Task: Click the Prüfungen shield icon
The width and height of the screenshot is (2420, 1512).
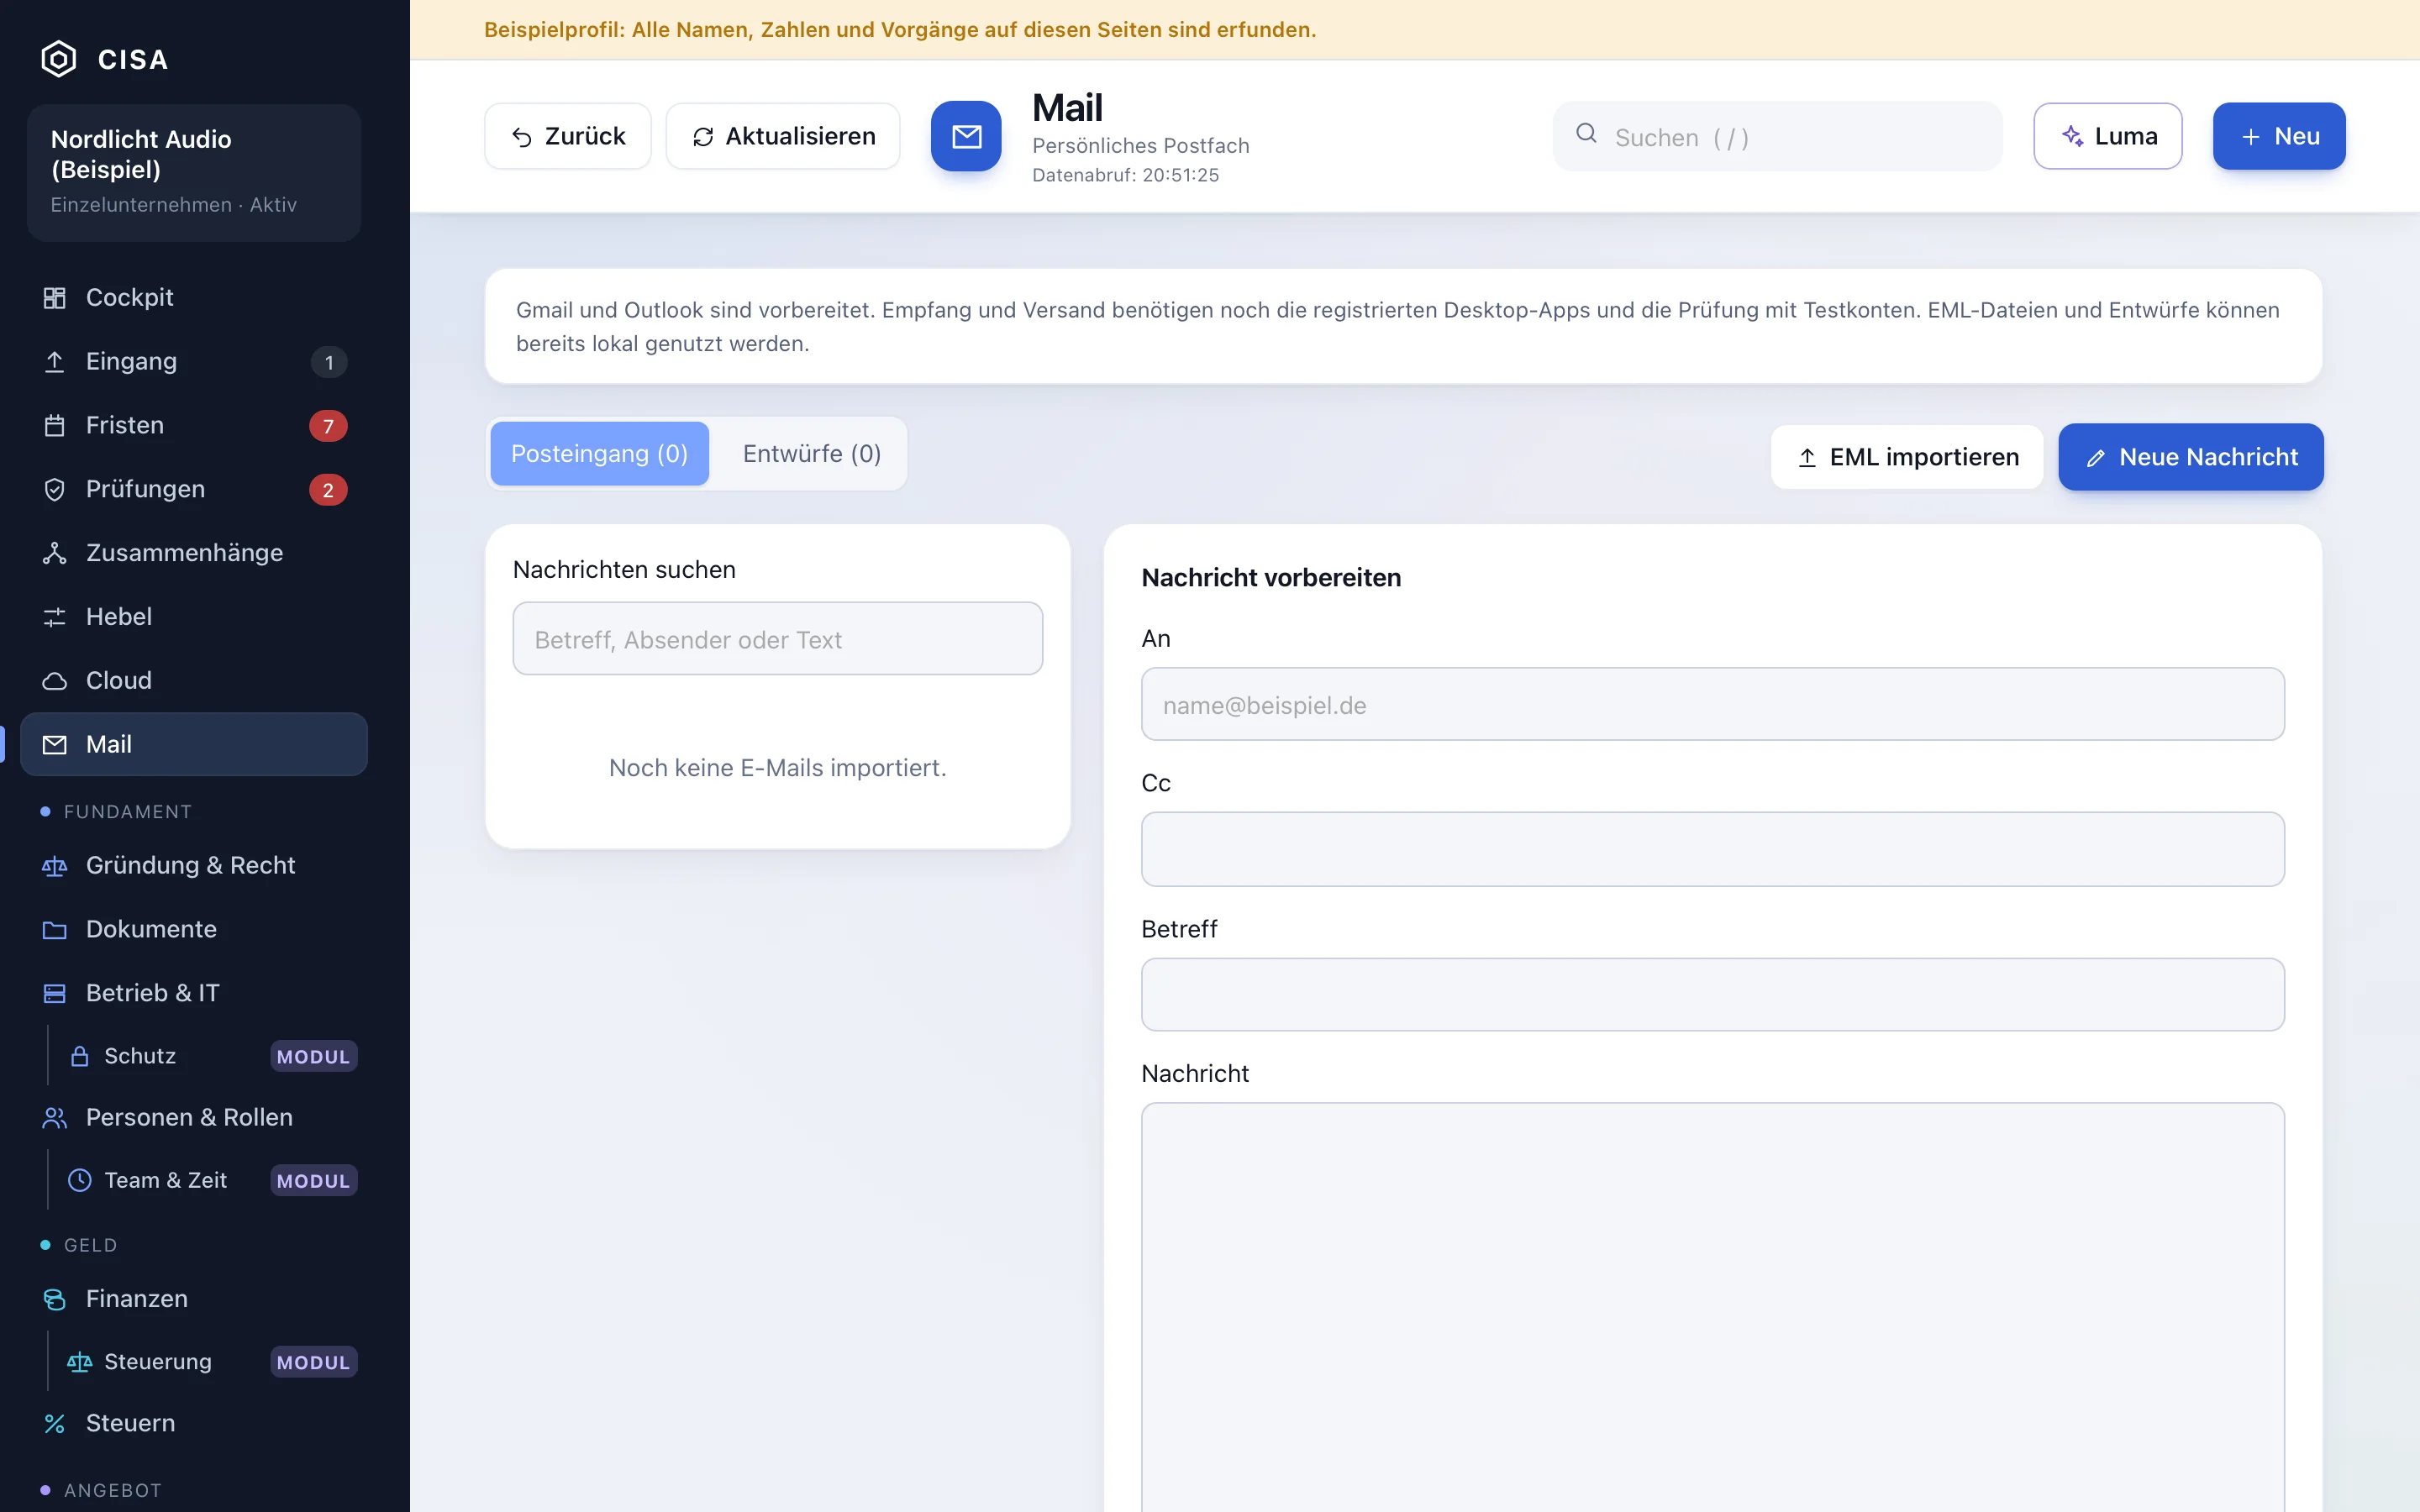Action: 54,490
